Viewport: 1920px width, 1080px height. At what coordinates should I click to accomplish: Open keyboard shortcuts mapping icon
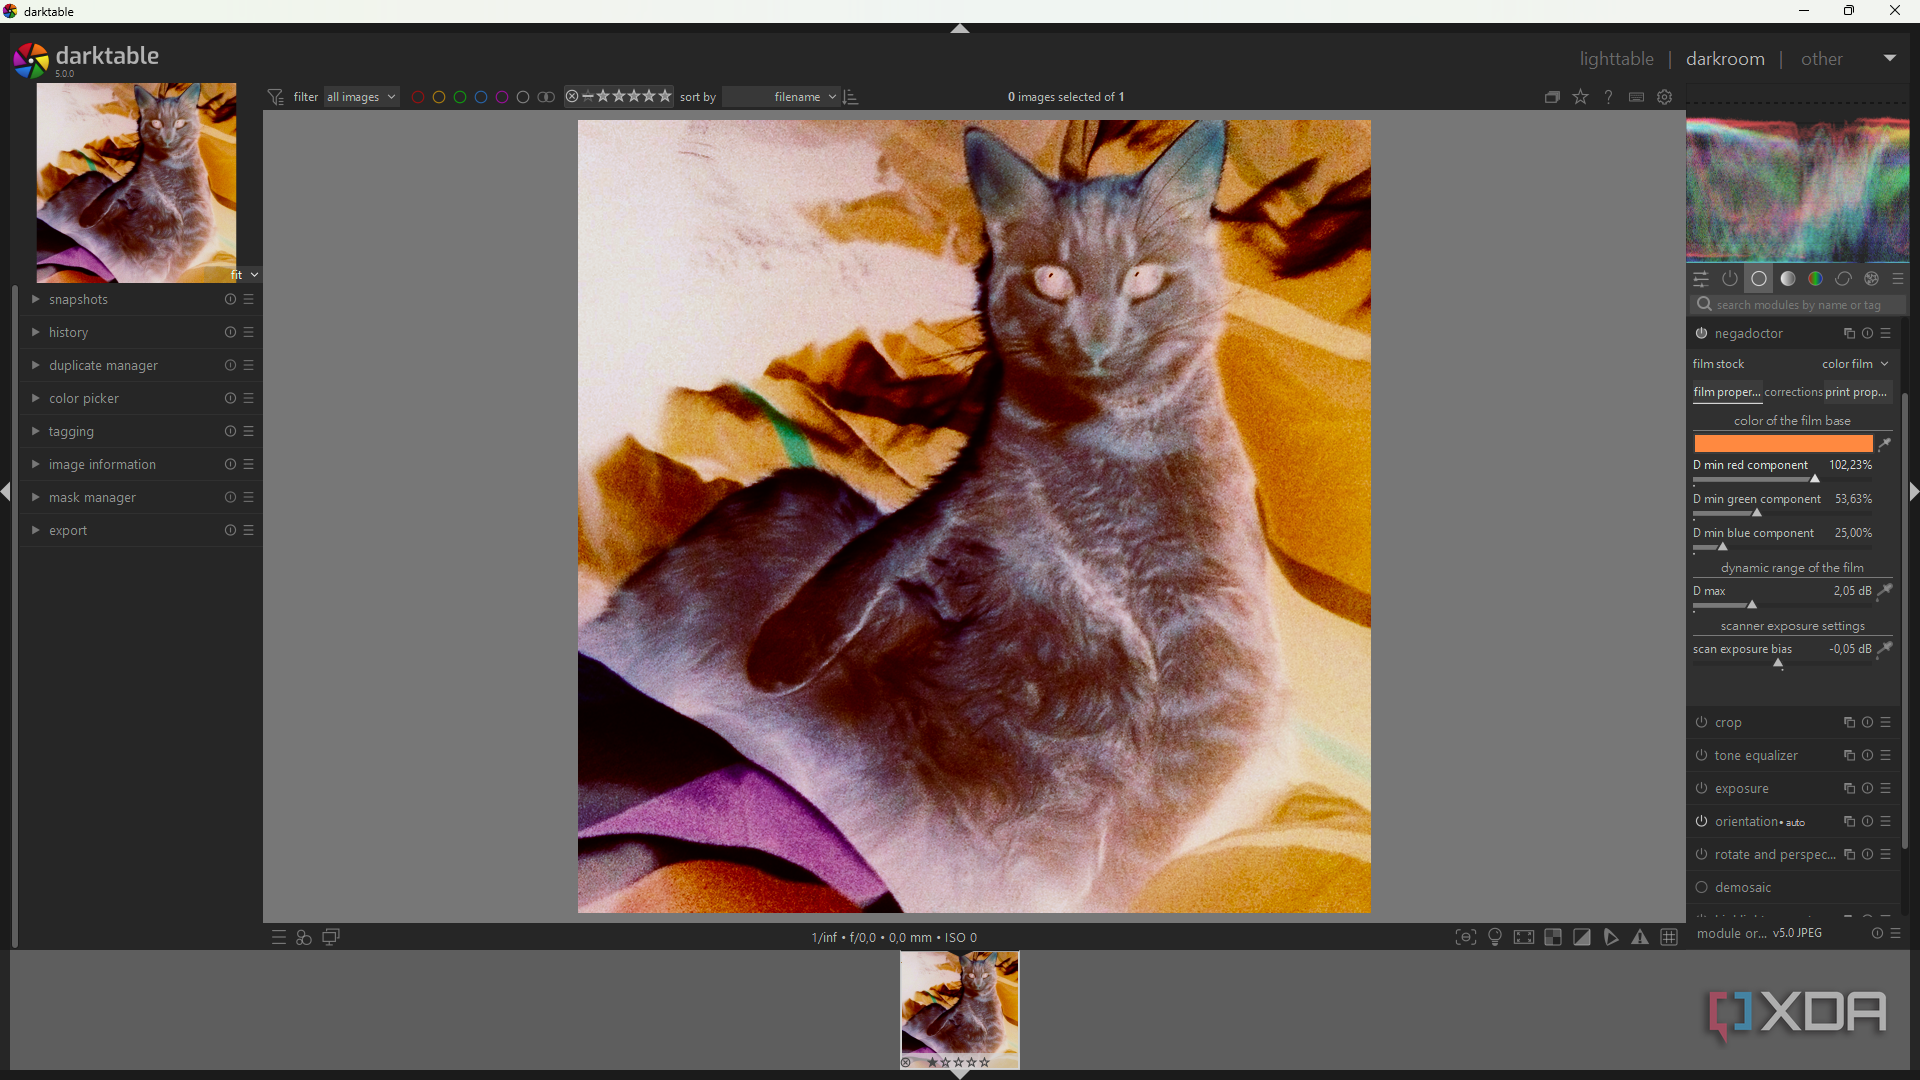coord(1637,97)
